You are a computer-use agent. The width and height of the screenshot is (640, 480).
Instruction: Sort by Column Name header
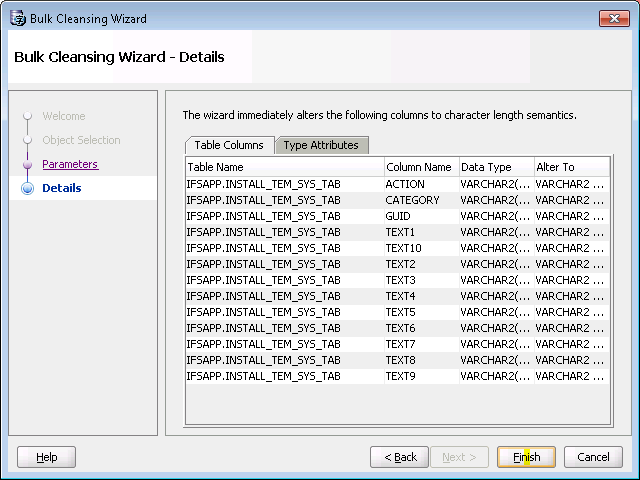point(420,167)
